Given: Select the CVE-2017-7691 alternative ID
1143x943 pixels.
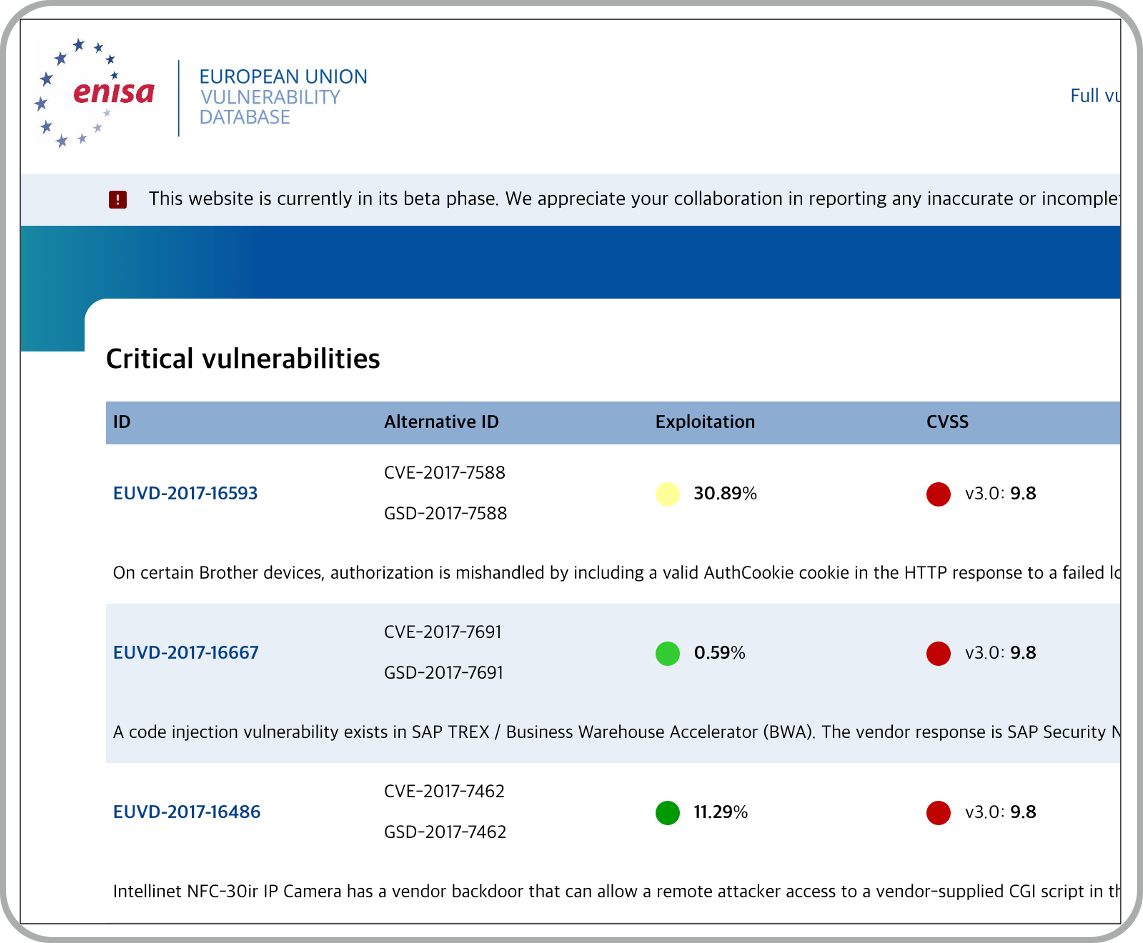Looking at the screenshot, I should pyautogui.click(x=443, y=633).
